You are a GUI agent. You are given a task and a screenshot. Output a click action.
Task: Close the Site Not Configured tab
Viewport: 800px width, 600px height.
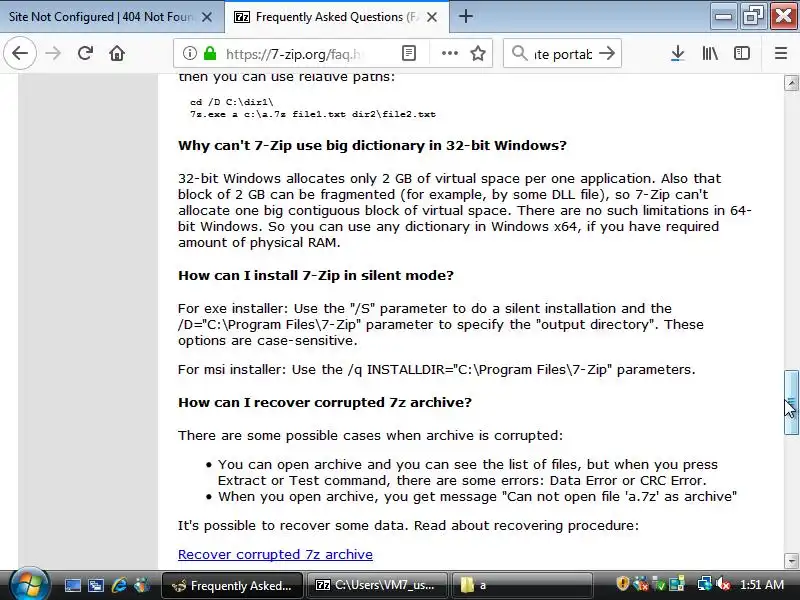pos(207,17)
